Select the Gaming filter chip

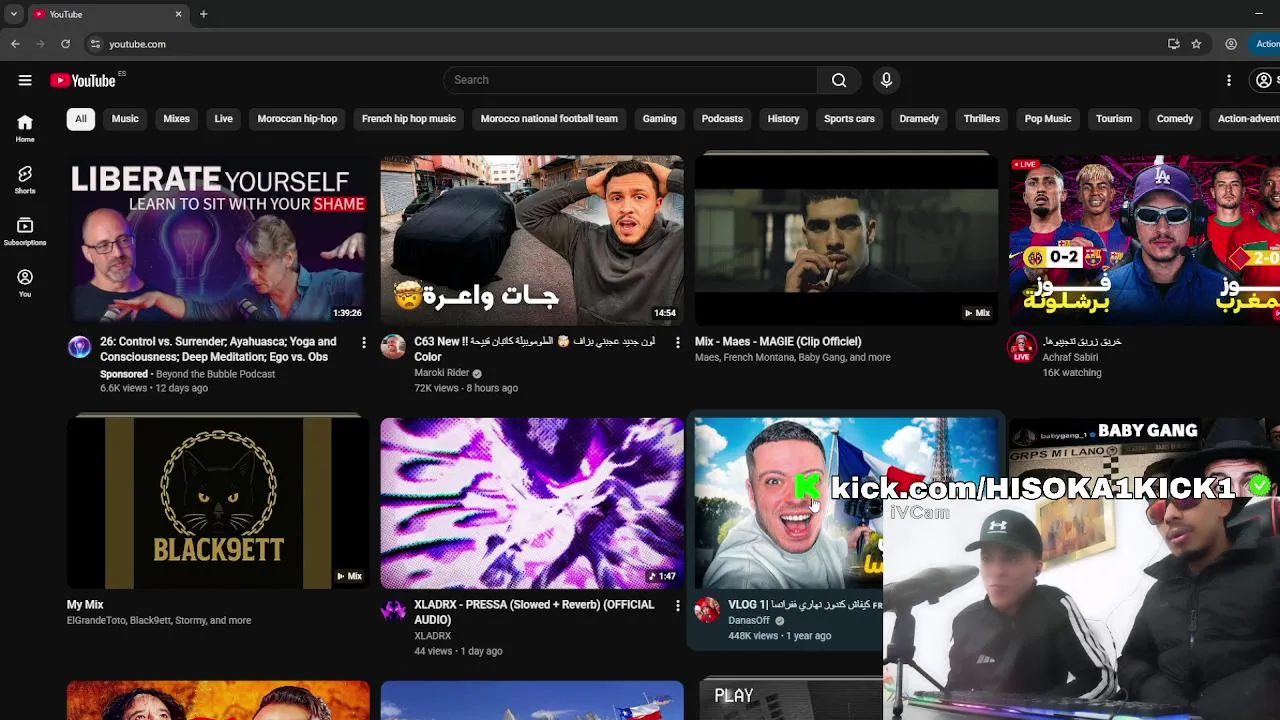[660, 119]
